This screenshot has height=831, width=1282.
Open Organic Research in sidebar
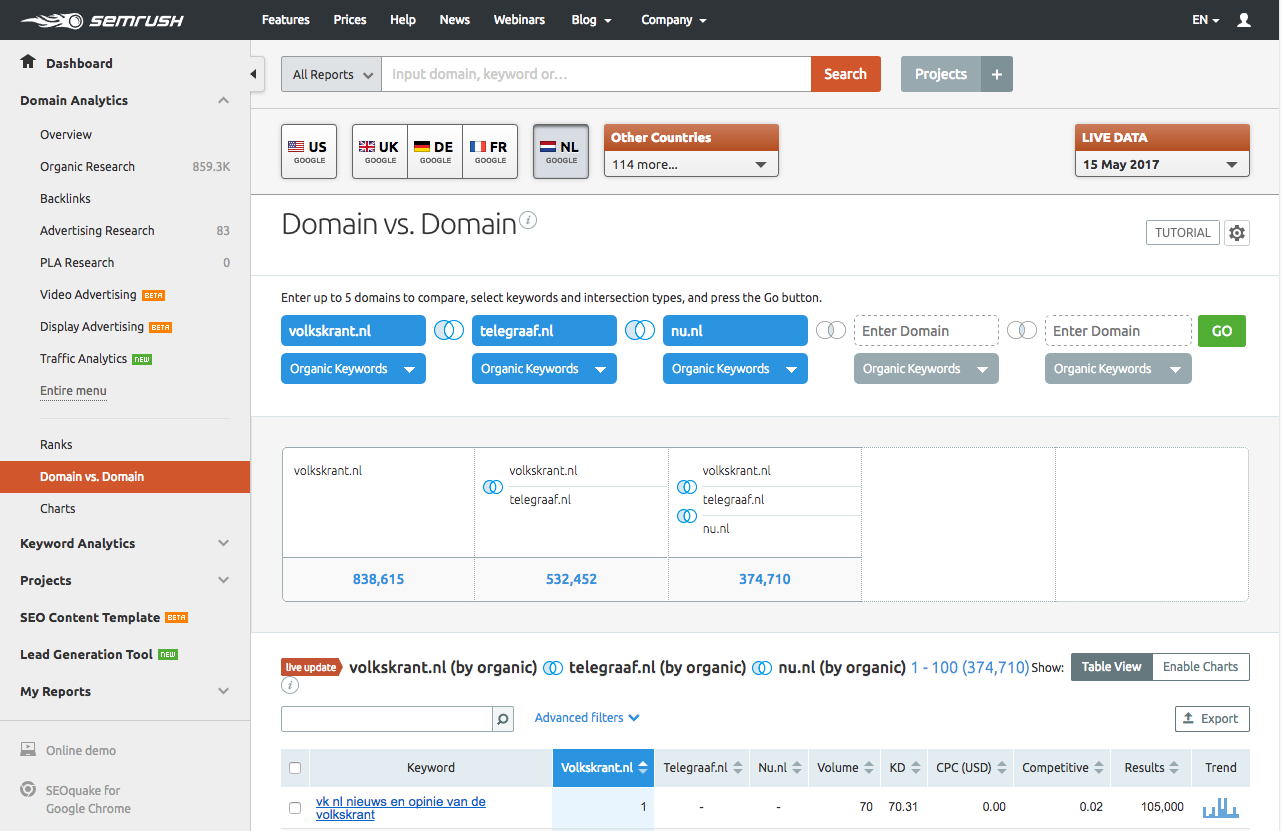click(87, 167)
